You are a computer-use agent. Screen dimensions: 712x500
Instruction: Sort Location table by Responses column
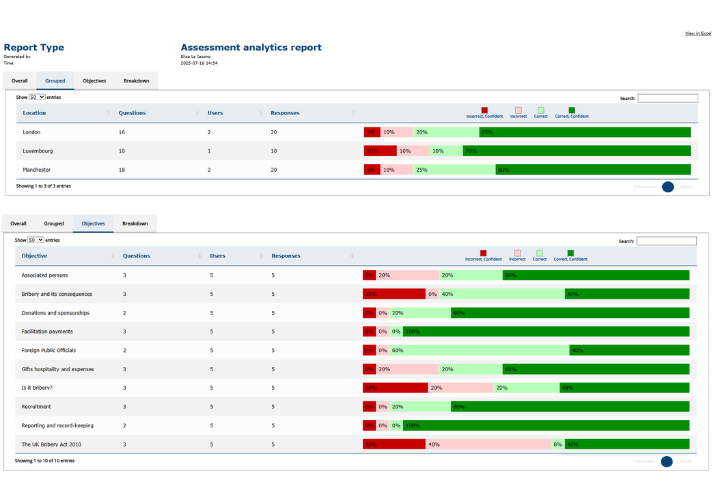(x=285, y=113)
